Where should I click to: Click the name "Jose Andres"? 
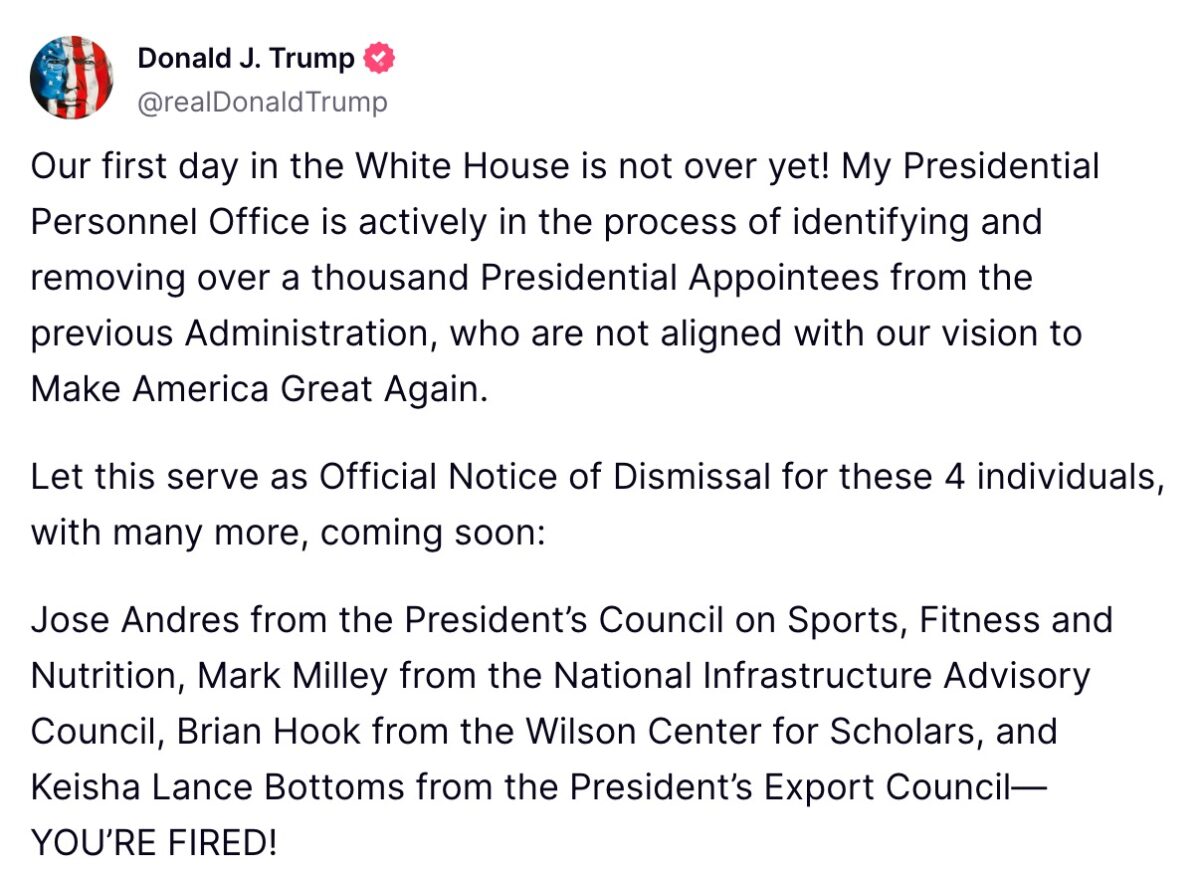point(135,620)
